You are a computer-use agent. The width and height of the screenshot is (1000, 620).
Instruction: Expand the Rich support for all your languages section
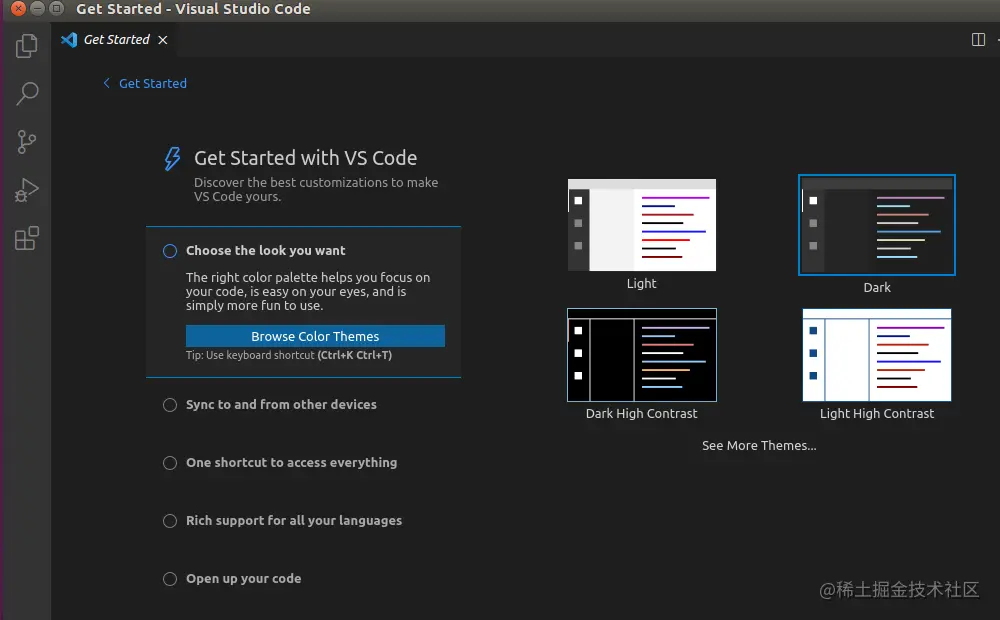294,520
